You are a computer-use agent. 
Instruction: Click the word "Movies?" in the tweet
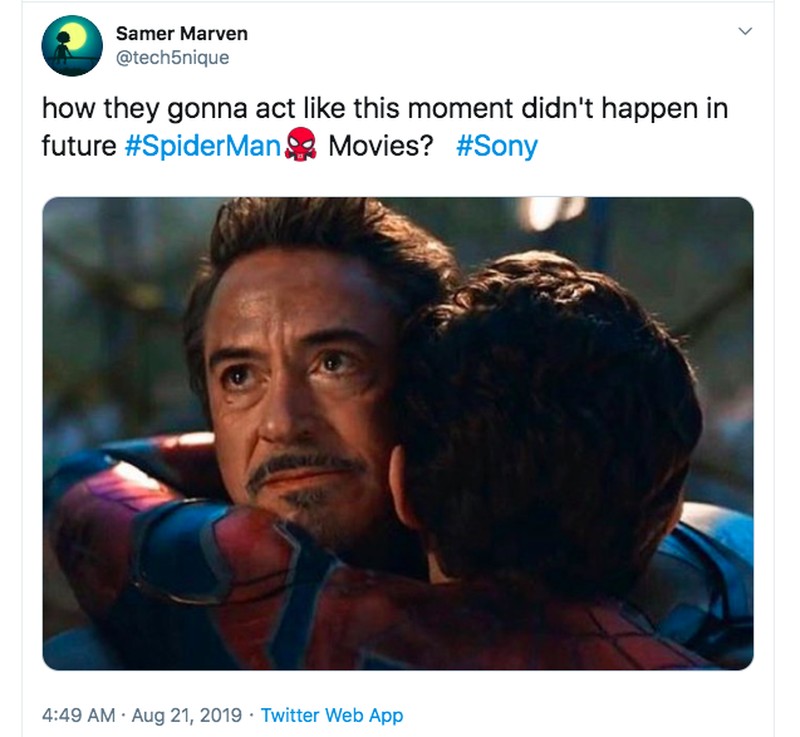point(381,147)
